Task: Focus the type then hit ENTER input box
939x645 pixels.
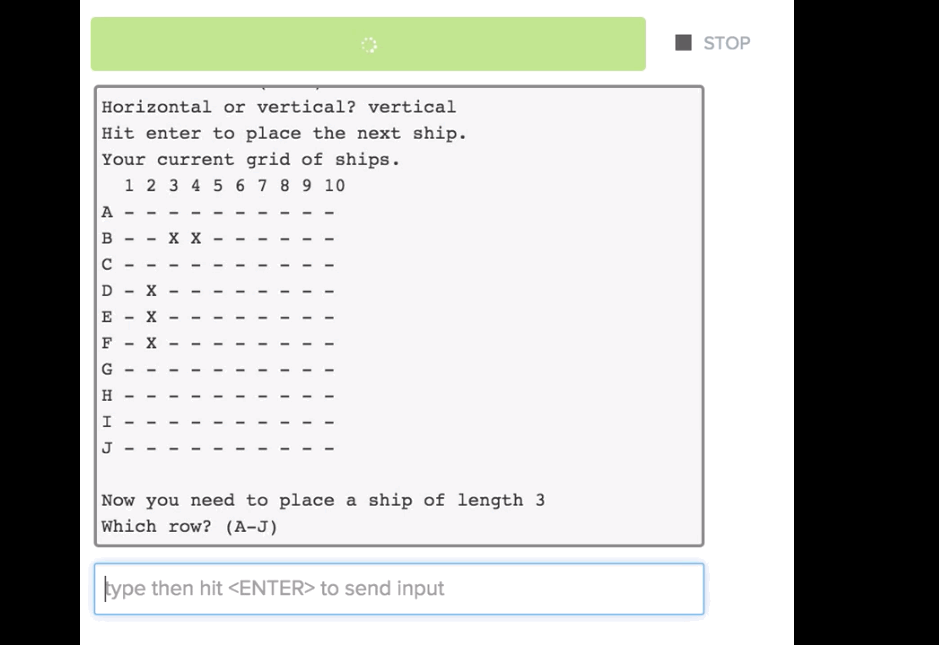Action: coord(398,589)
